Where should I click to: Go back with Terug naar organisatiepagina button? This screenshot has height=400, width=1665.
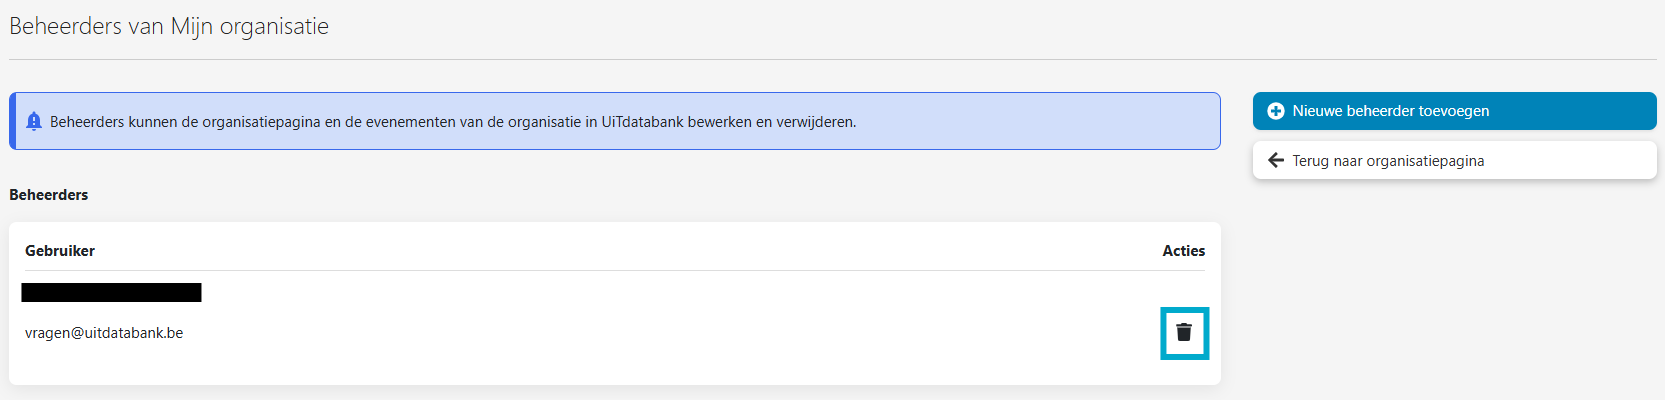(x=1454, y=160)
